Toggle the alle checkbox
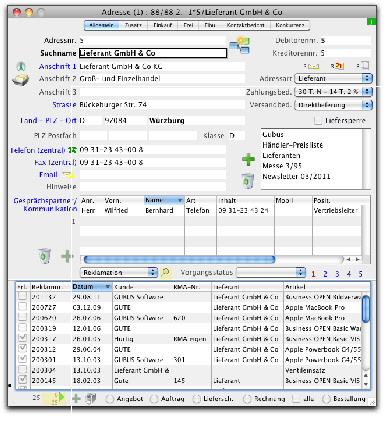The width and height of the screenshot is (388, 421). click(x=296, y=399)
